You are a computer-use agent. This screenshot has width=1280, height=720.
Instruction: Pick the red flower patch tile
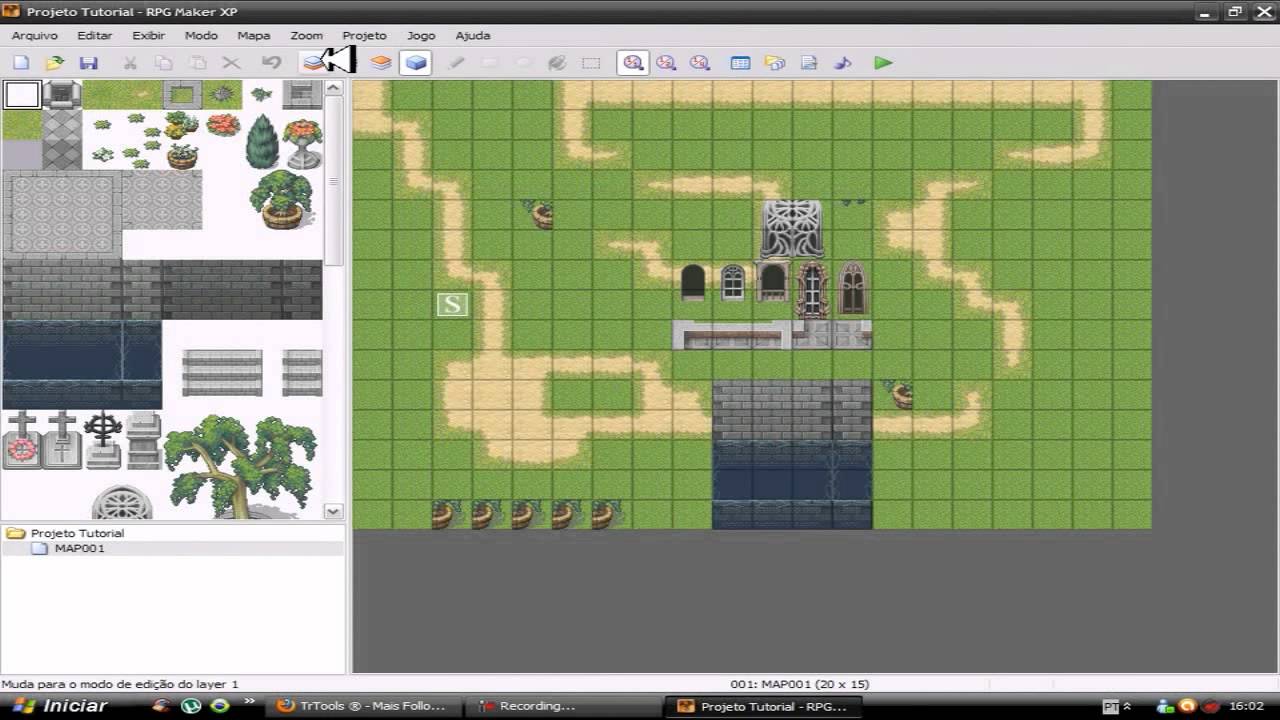pyautogui.click(x=223, y=125)
